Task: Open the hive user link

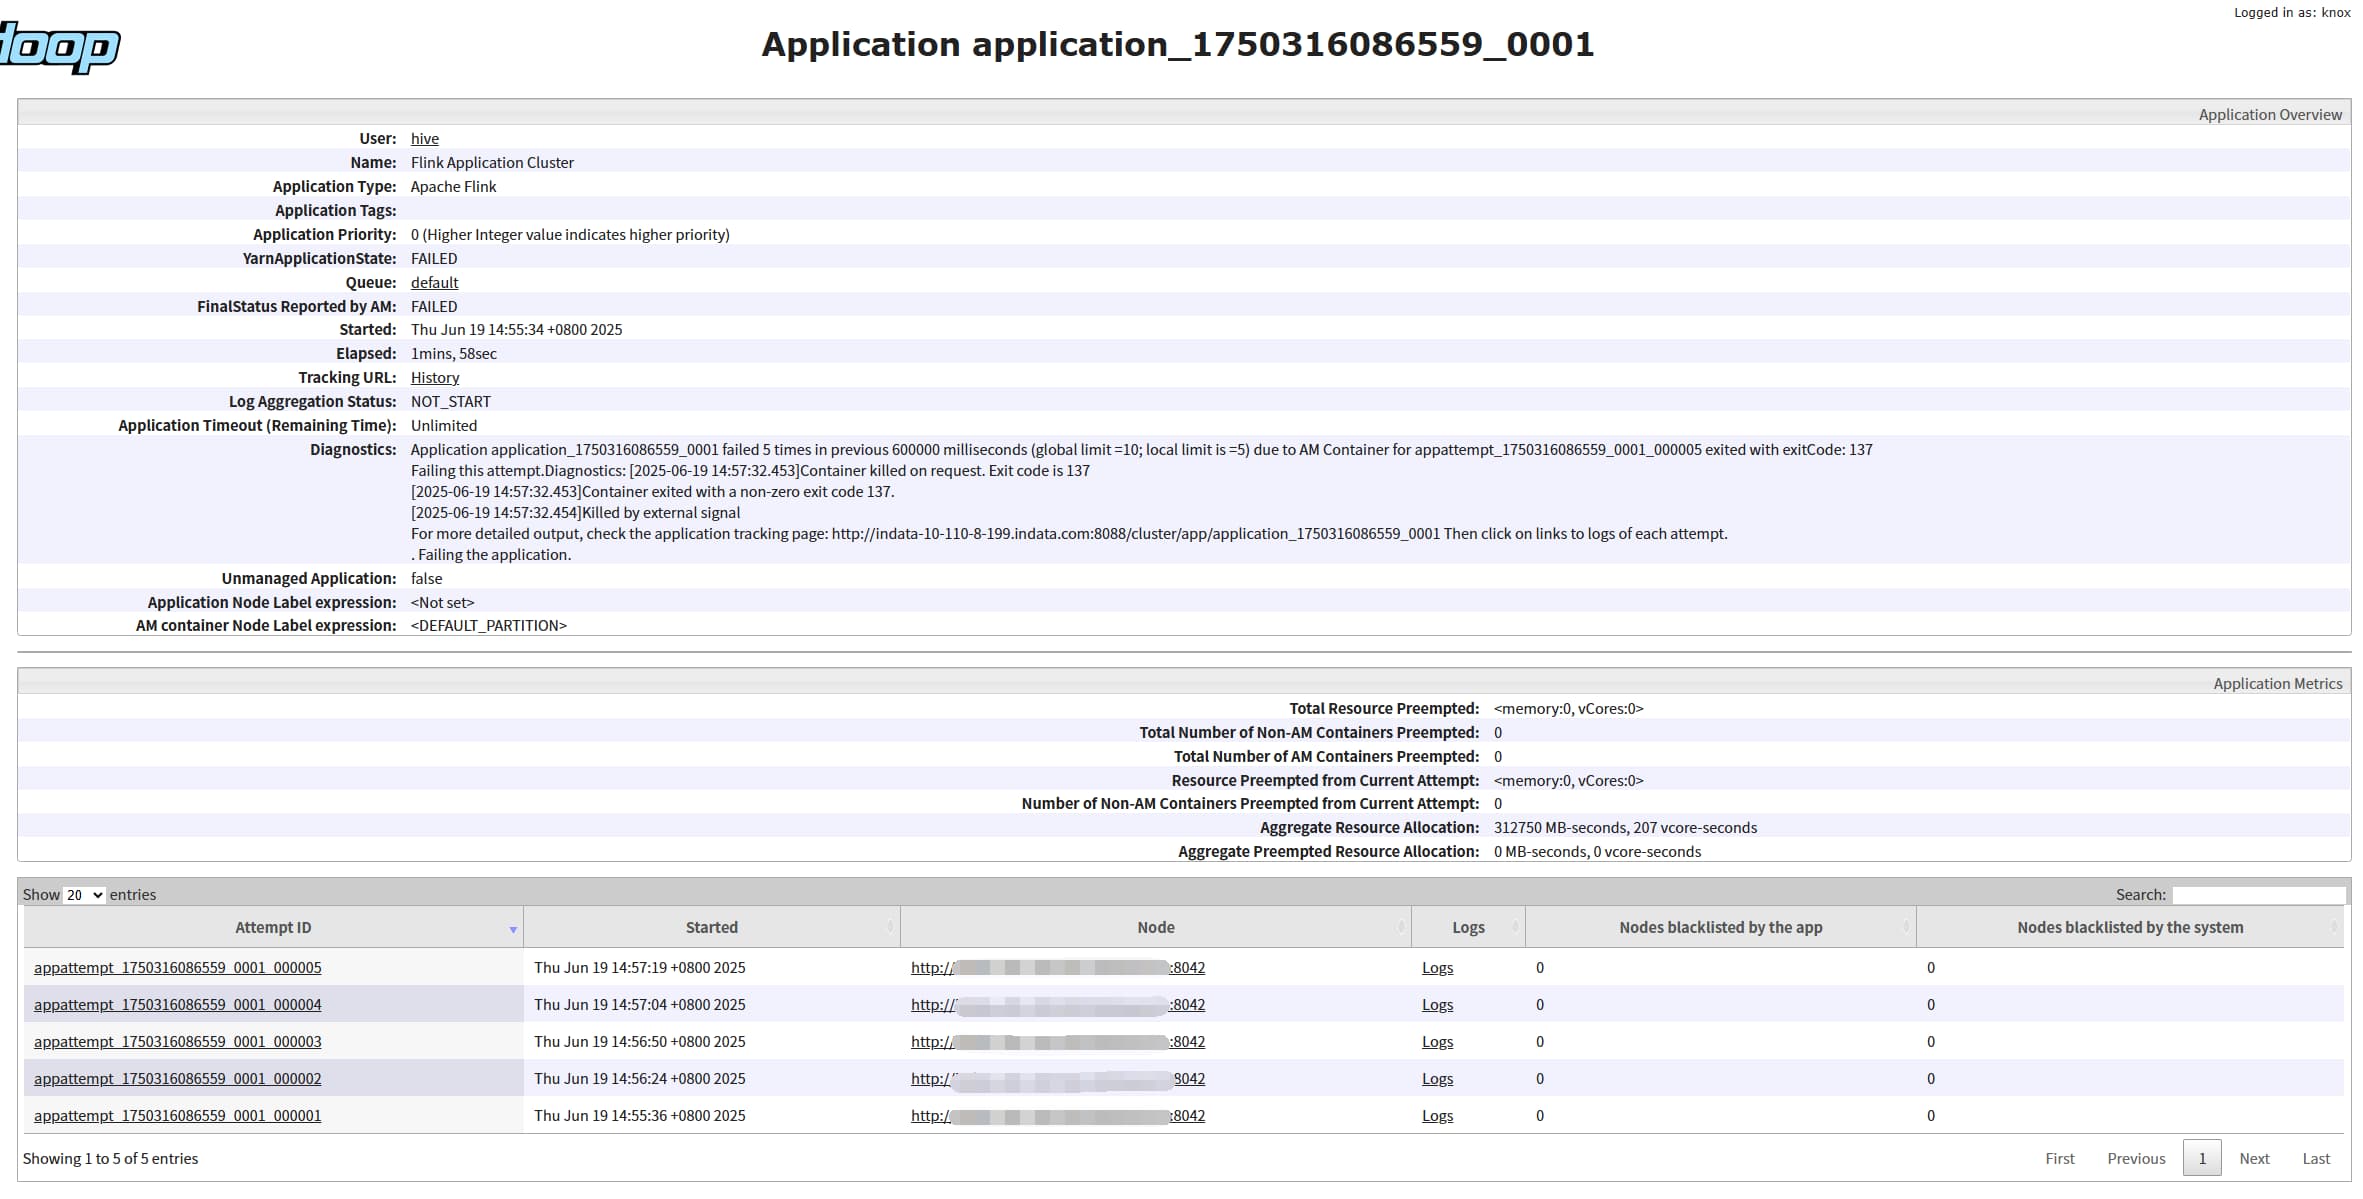Action: pos(425,138)
